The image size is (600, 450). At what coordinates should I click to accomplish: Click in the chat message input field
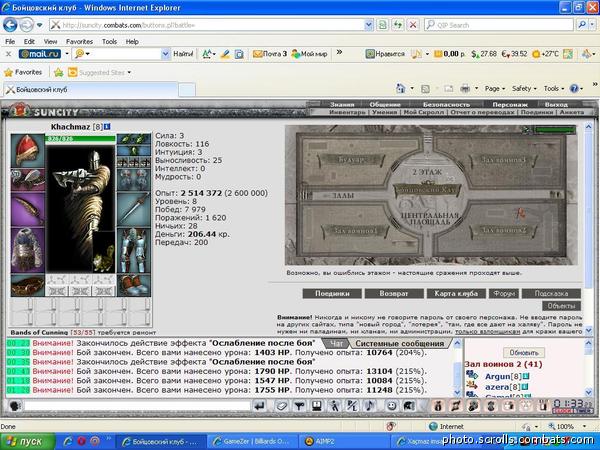point(137,406)
